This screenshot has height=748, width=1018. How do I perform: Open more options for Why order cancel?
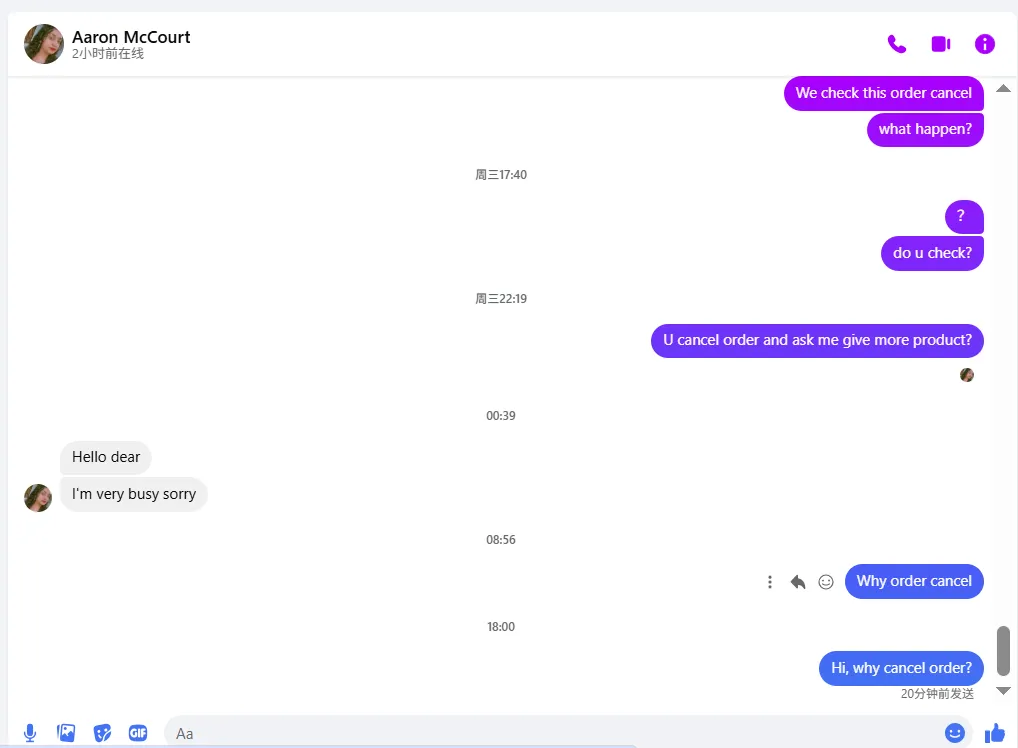770,582
